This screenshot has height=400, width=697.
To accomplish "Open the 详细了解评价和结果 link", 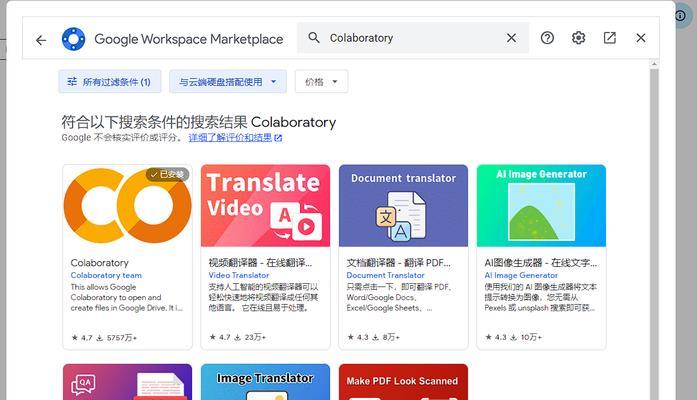I will (x=235, y=138).
